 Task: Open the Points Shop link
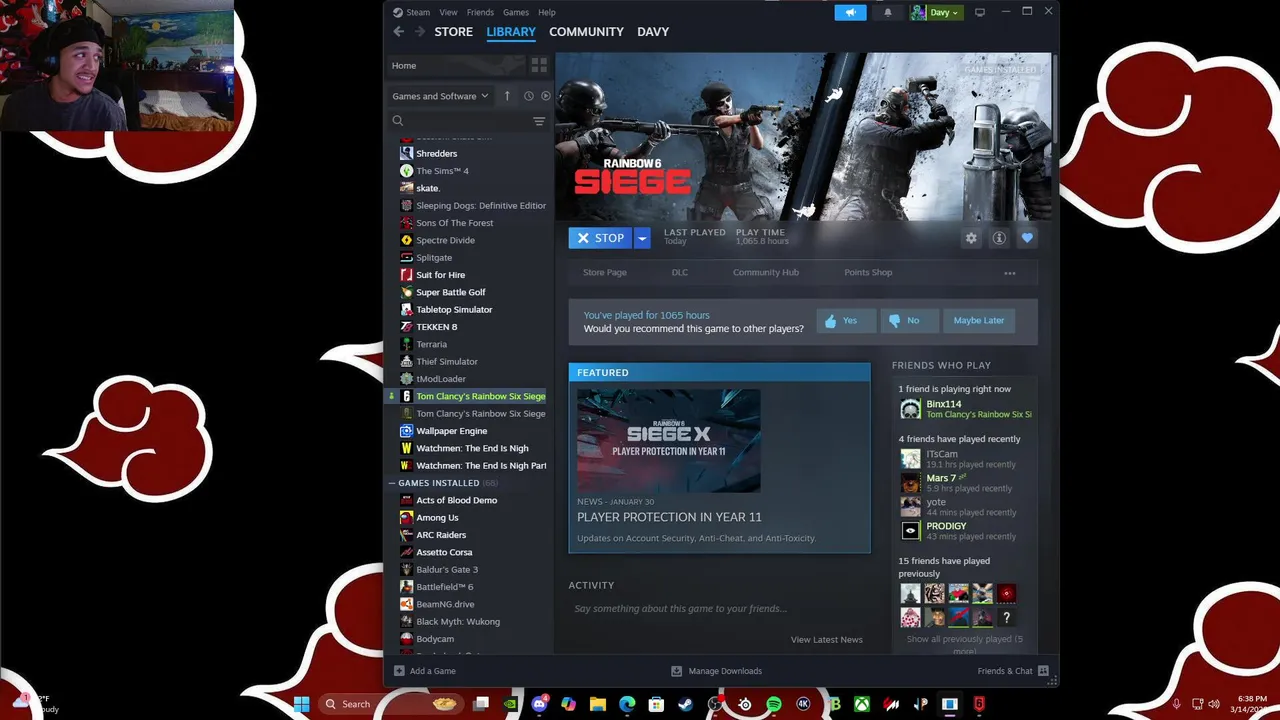(868, 272)
